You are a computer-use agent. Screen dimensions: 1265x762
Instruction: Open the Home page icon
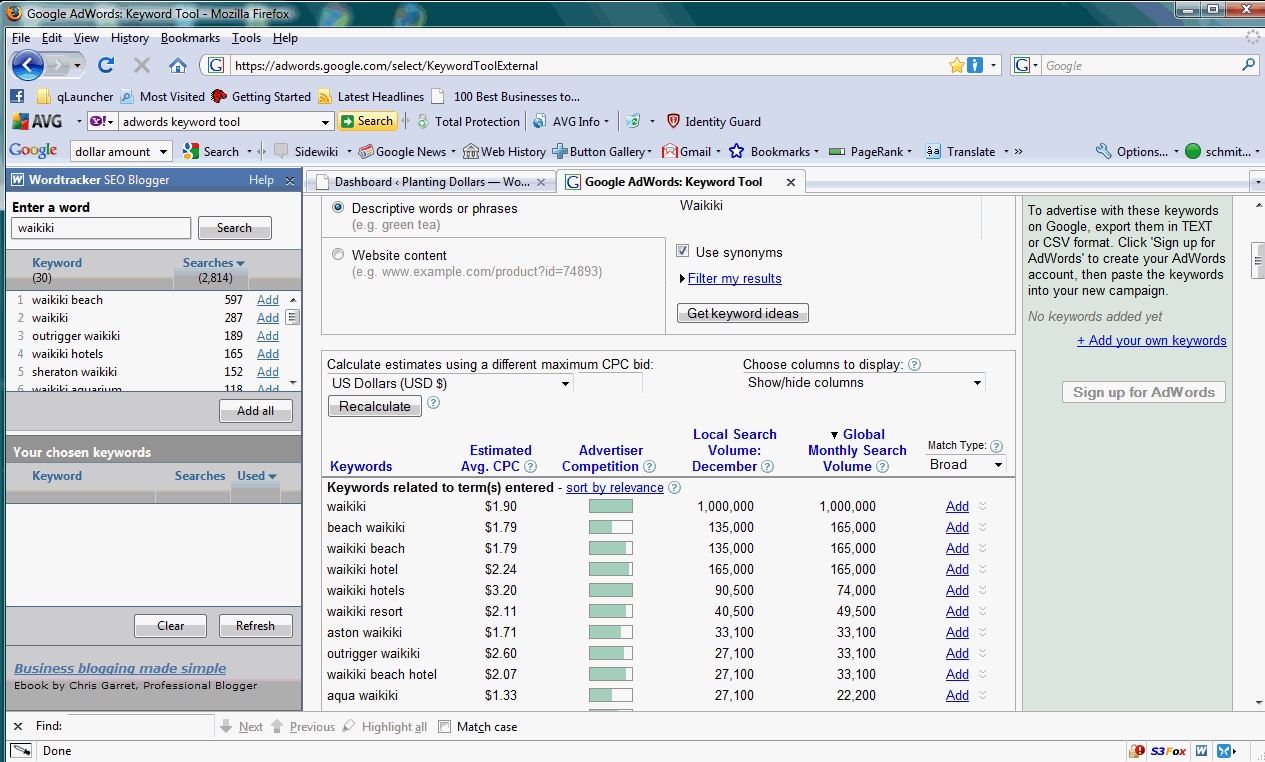click(x=178, y=66)
